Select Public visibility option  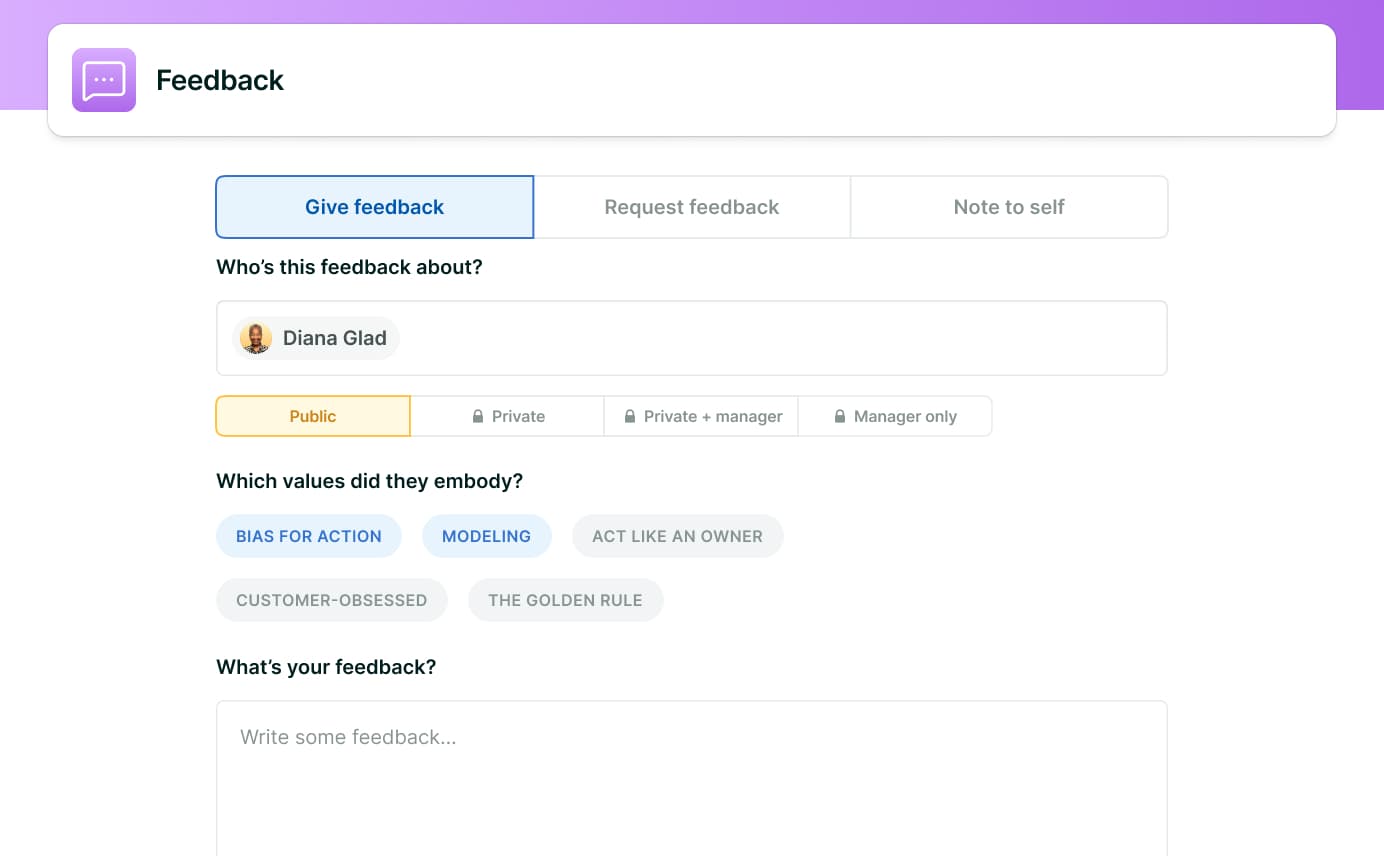pos(313,416)
